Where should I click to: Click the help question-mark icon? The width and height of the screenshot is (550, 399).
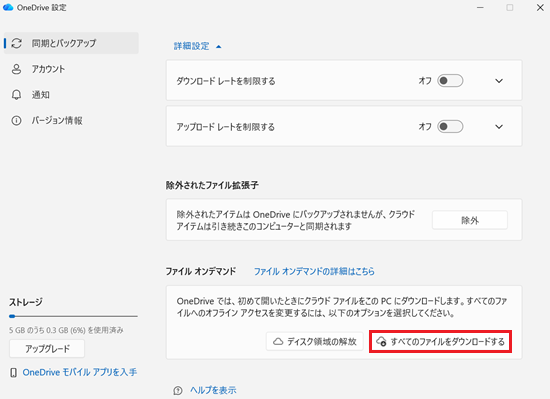[x=178, y=390]
